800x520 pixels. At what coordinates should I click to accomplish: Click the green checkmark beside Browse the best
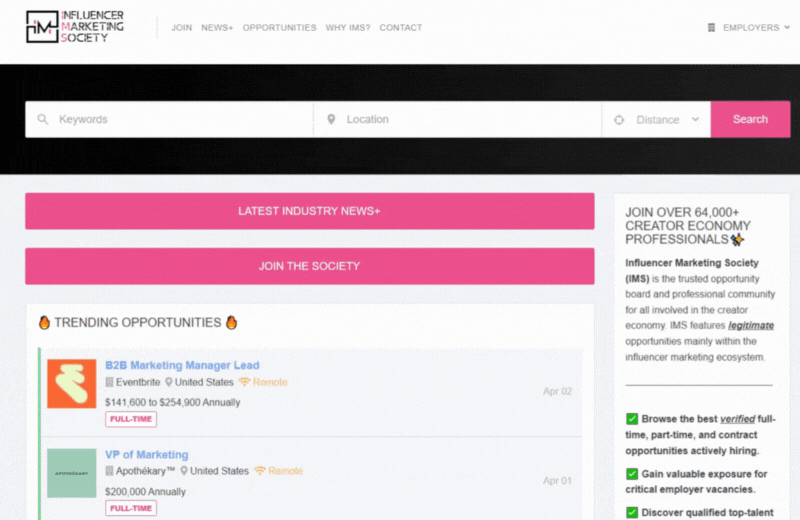pyautogui.click(x=632, y=419)
